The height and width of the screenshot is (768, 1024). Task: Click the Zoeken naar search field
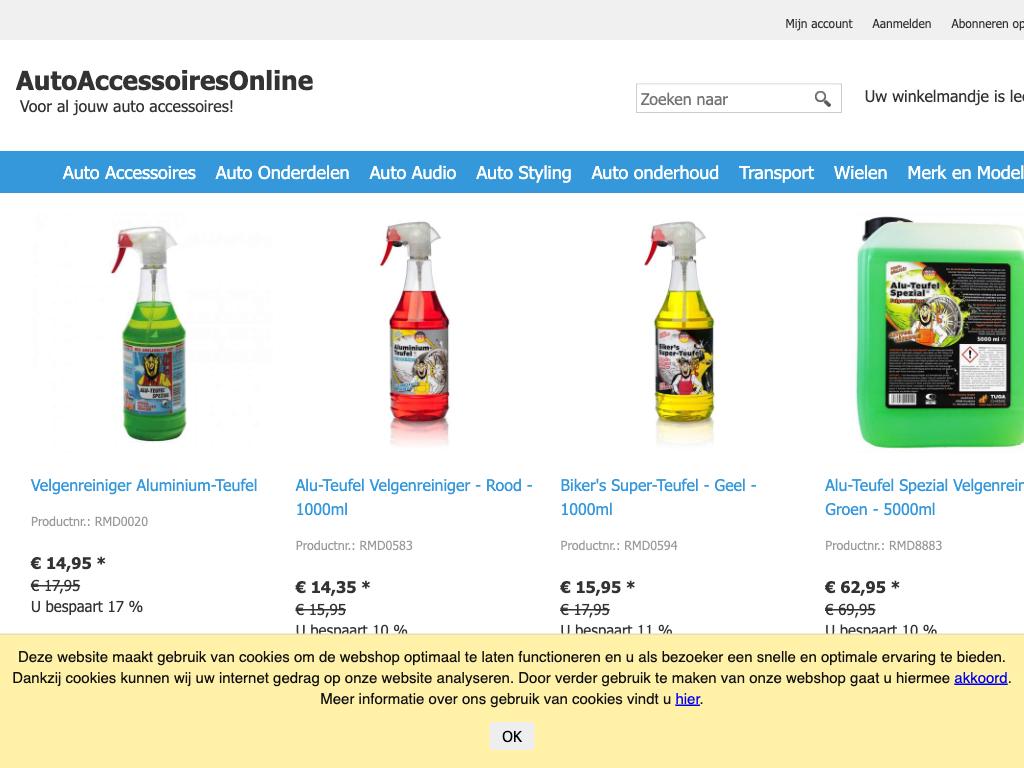[724, 99]
